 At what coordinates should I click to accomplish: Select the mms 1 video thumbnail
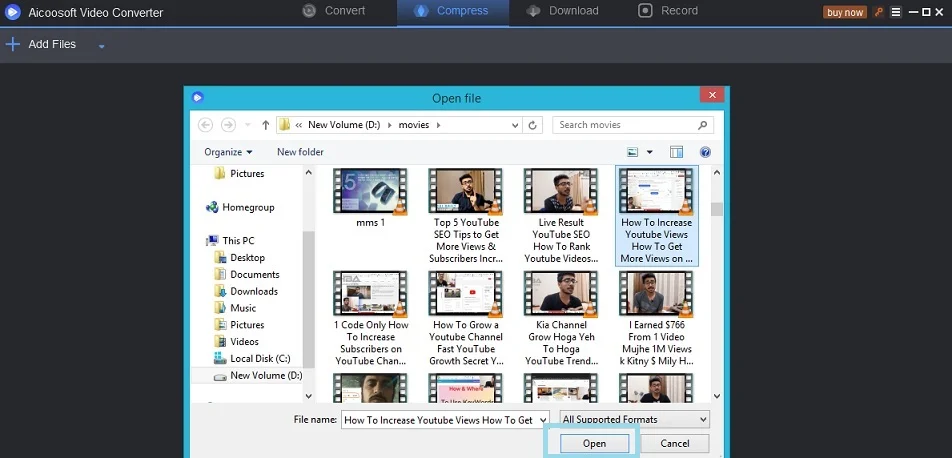[x=370, y=192]
